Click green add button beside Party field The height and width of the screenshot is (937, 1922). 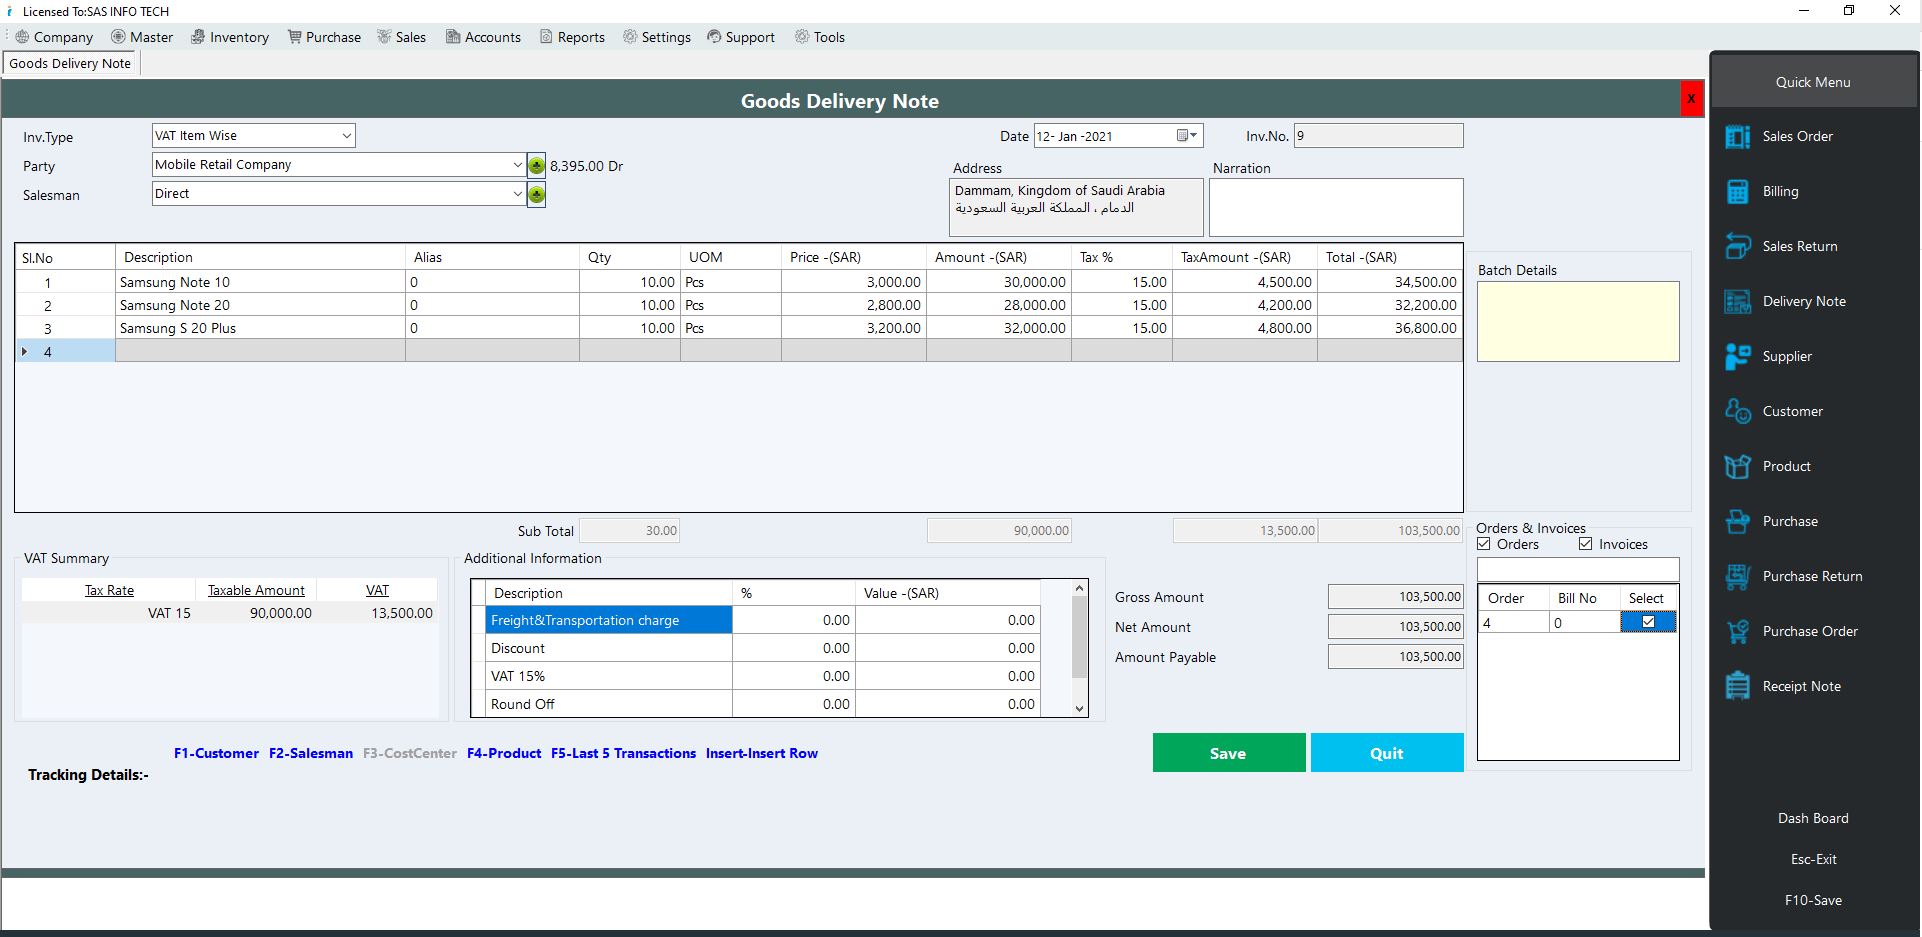[537, 165]
